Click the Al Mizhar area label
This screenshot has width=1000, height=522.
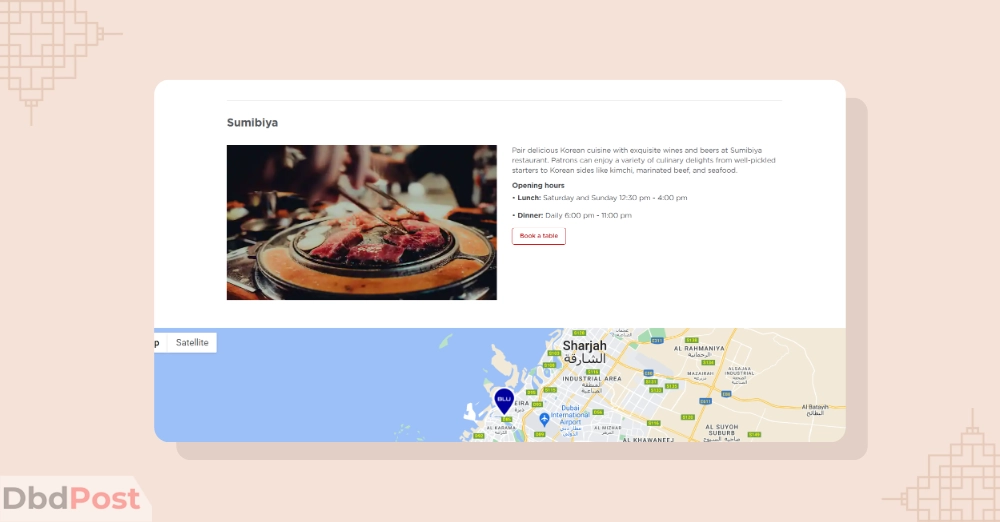[x=607, y=429]
